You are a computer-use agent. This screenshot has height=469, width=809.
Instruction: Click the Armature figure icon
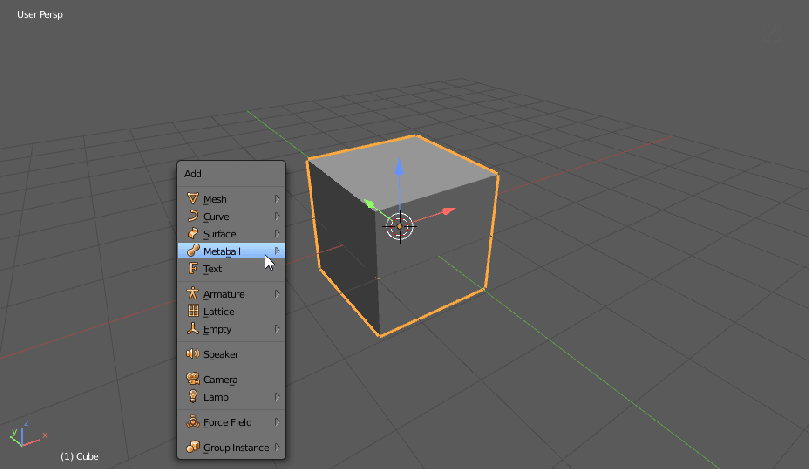[x=193, y=294]
